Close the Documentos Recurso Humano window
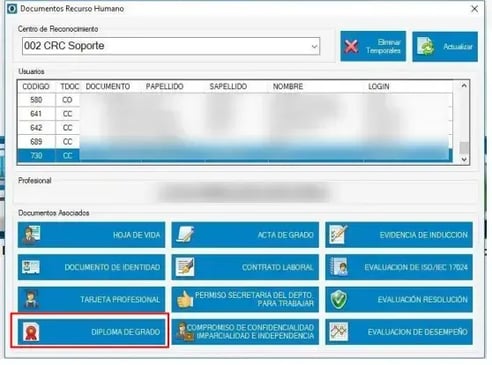492x365 pixels. (x=475, y=9)
